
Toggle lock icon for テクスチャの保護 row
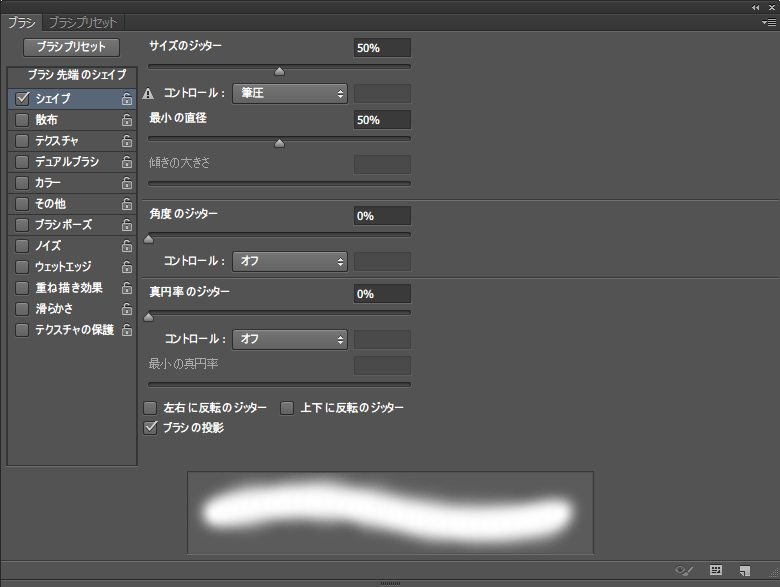coord(127,330)
